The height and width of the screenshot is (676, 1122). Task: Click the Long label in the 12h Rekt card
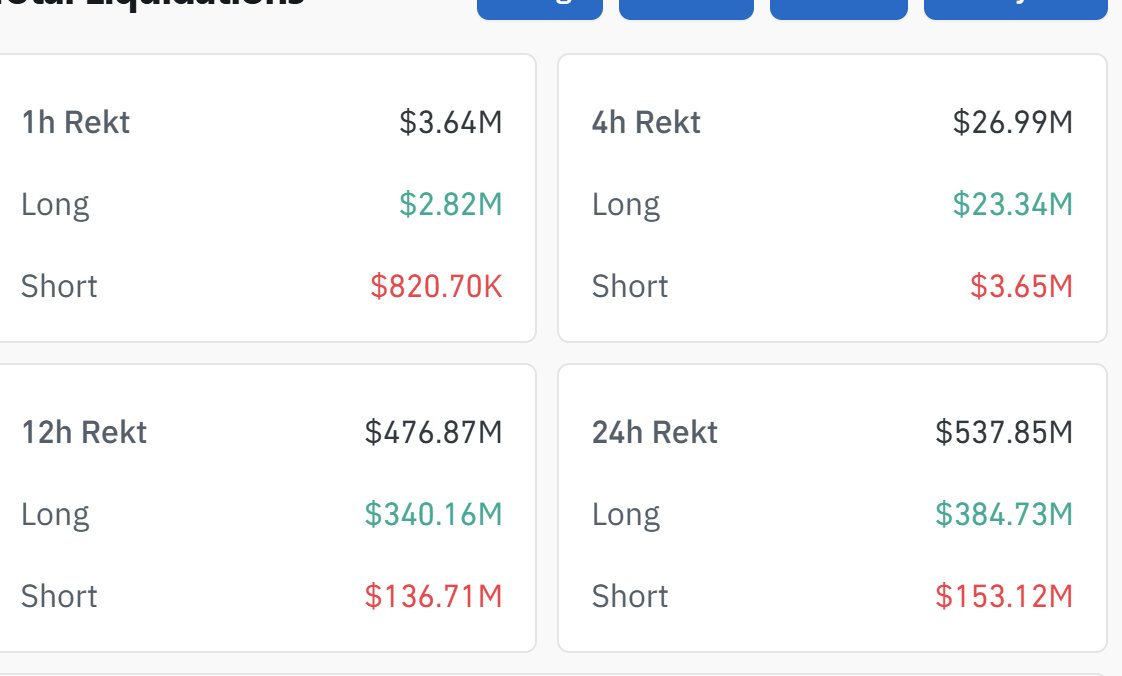(x=55, y=516)
